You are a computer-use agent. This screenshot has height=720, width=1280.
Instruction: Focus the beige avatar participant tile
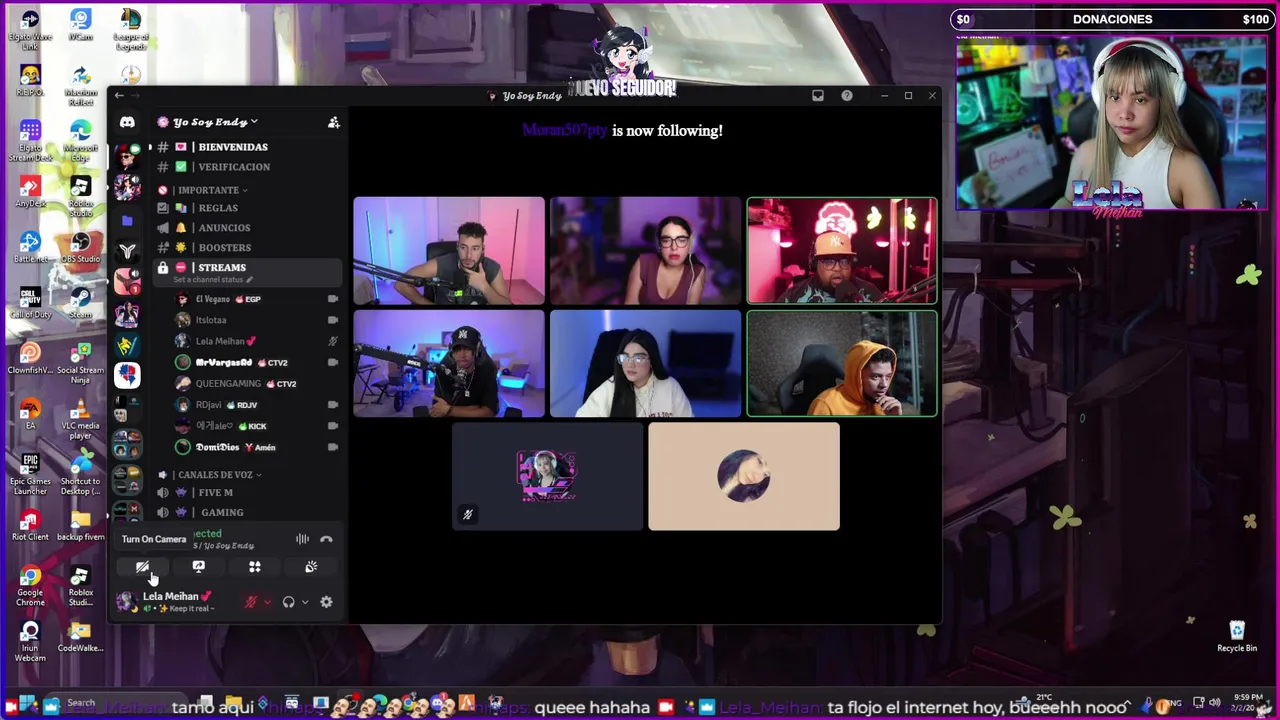click(744, 476)
